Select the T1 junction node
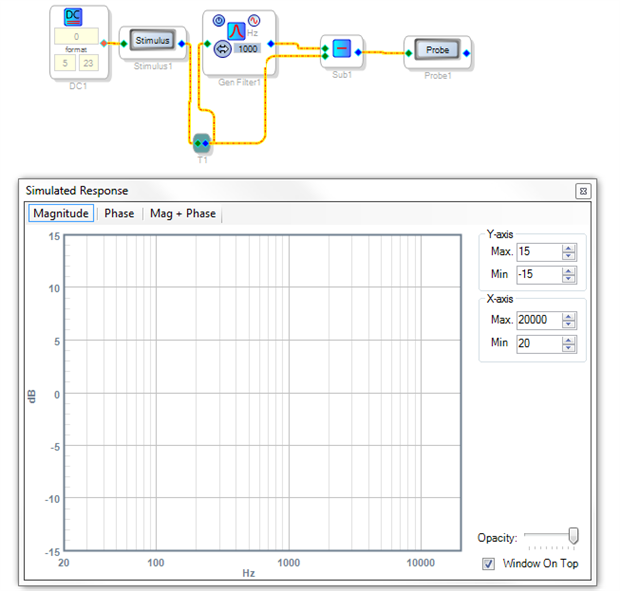Viewport: 620px width, 591px height. point(202,144)
